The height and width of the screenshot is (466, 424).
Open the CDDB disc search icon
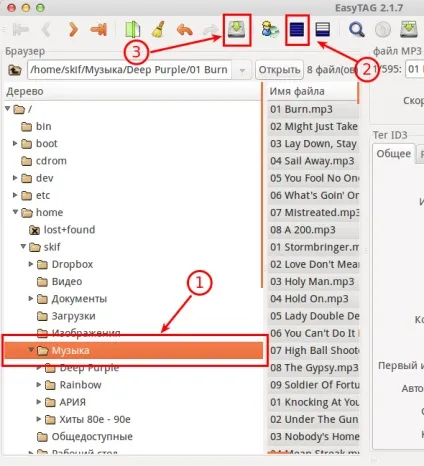pyautogui.click(x=383, y=30)
